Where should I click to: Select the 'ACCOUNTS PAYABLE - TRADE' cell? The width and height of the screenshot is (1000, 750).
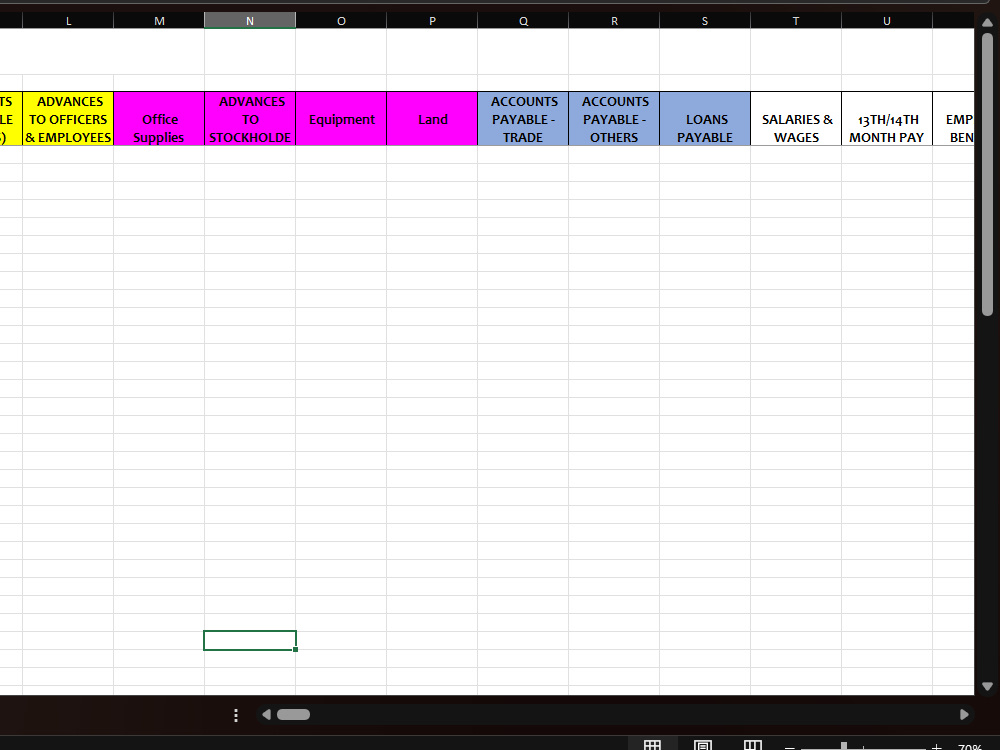pos(523,119)
